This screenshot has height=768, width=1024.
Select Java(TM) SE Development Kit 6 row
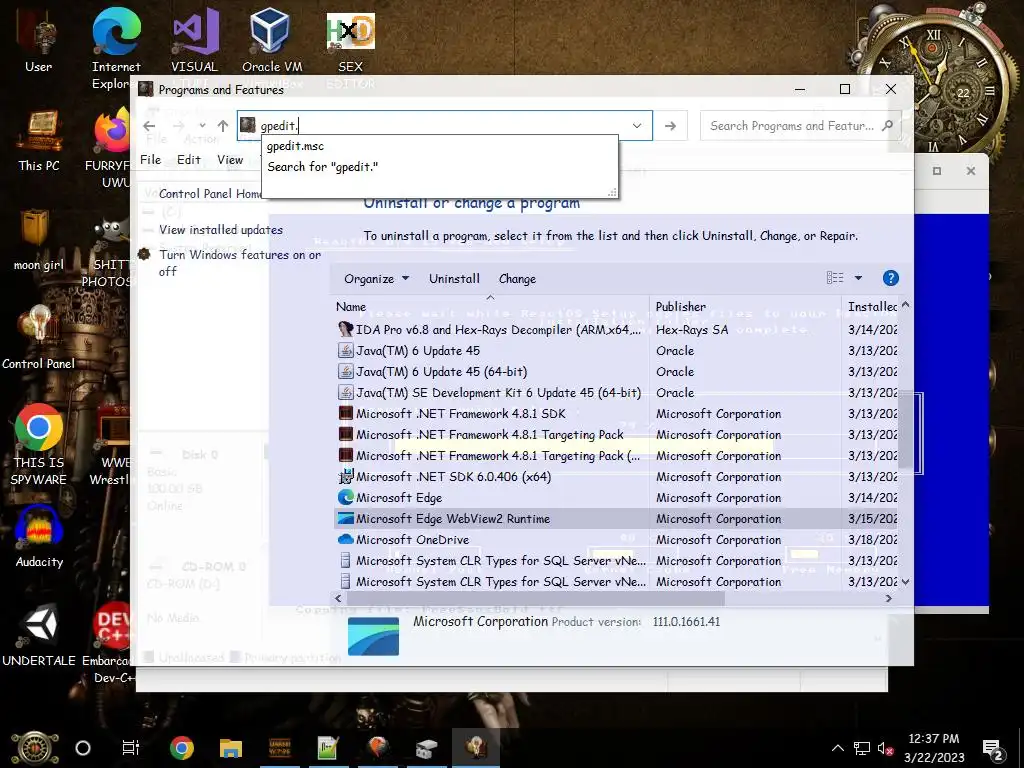(615, 392)
